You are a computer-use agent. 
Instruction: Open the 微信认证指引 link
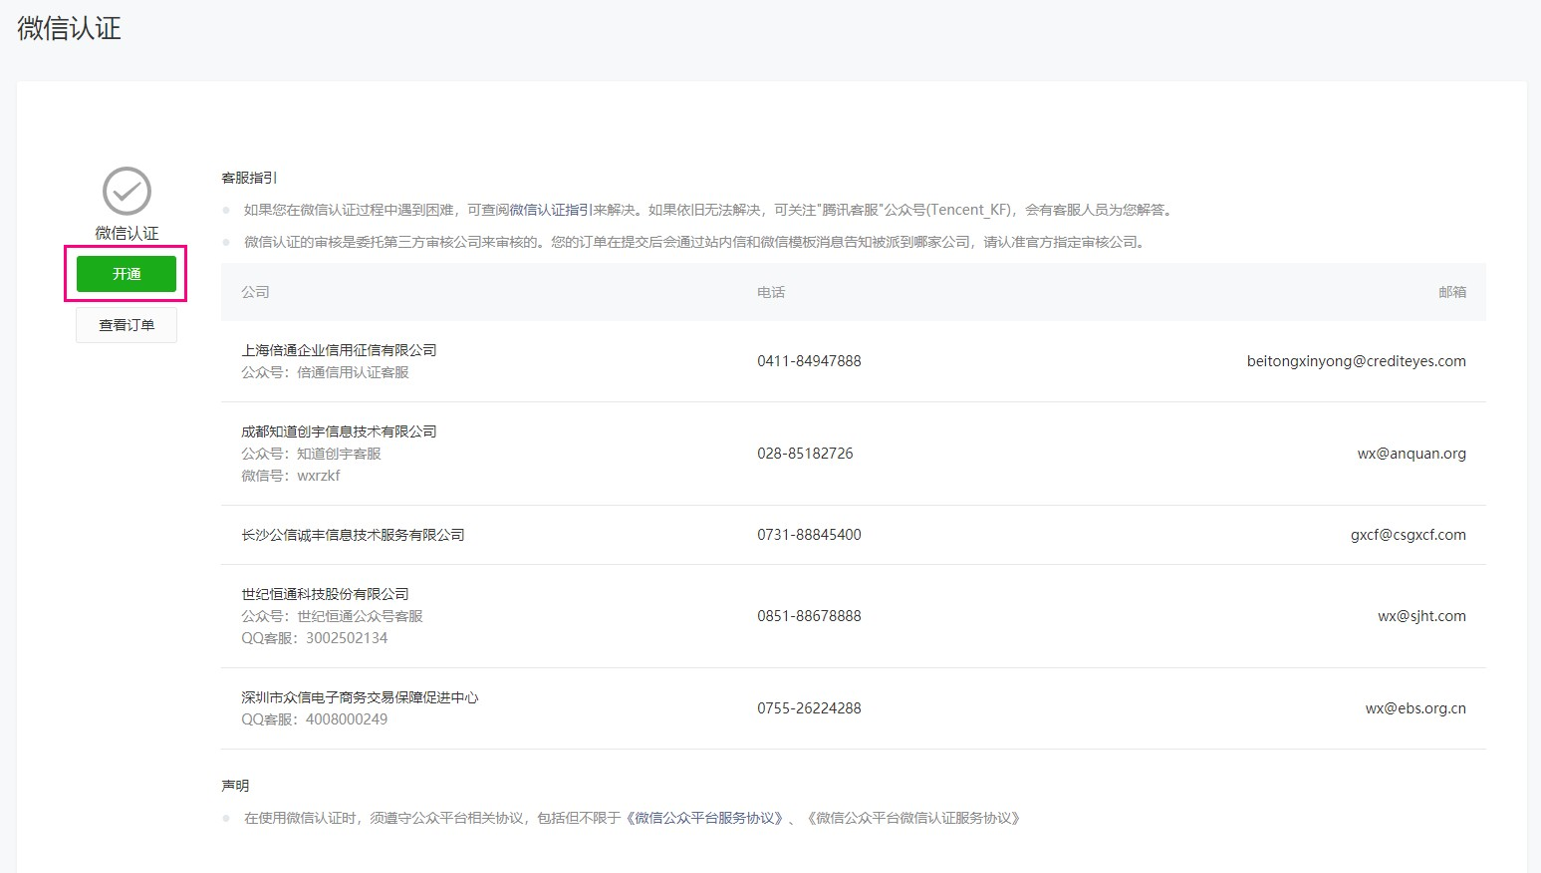click(551, 210)
